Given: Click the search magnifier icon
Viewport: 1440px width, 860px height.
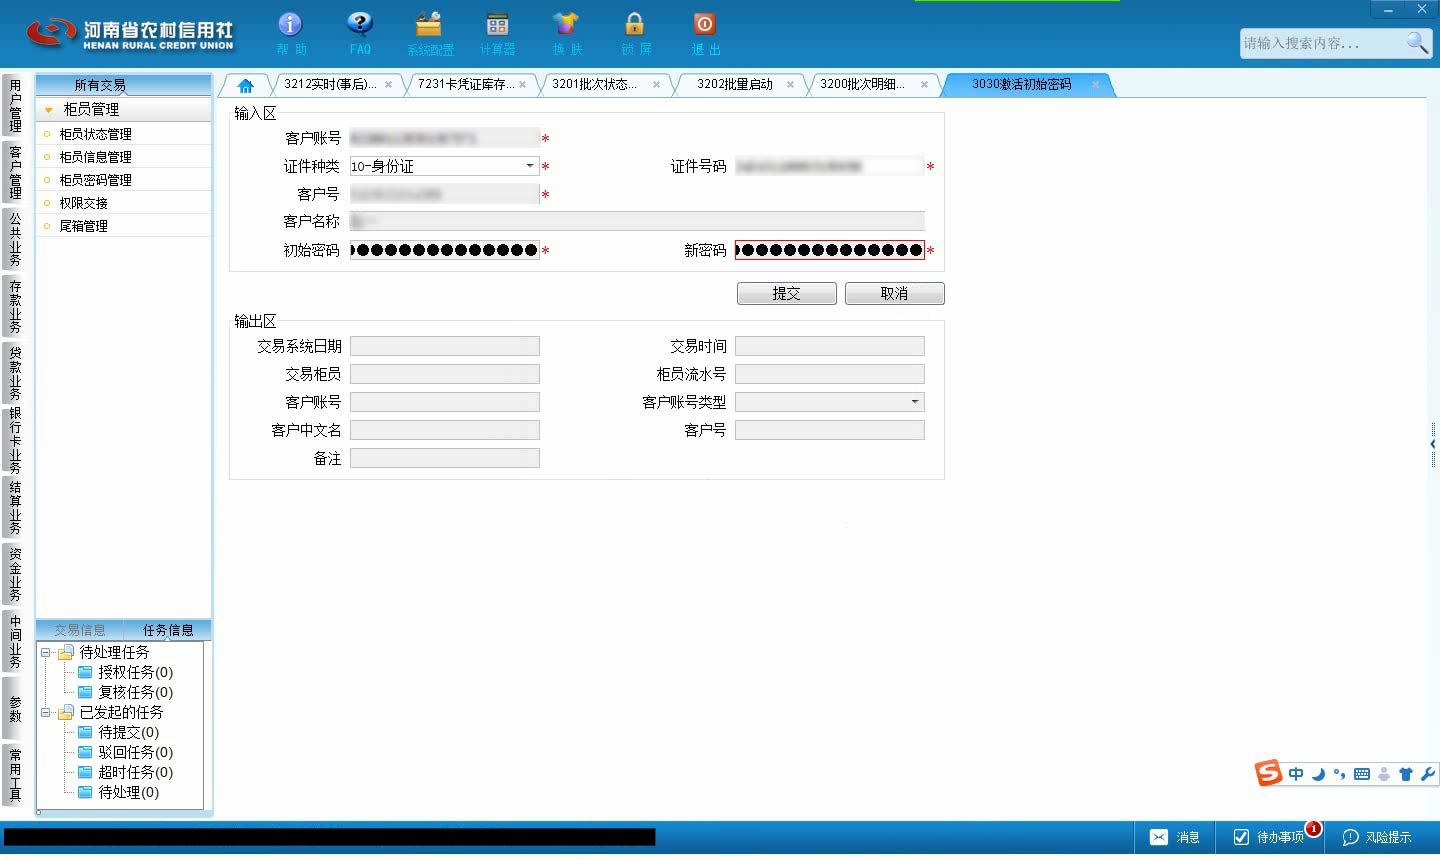Looking at the screenshot, I should (1417, 43).
